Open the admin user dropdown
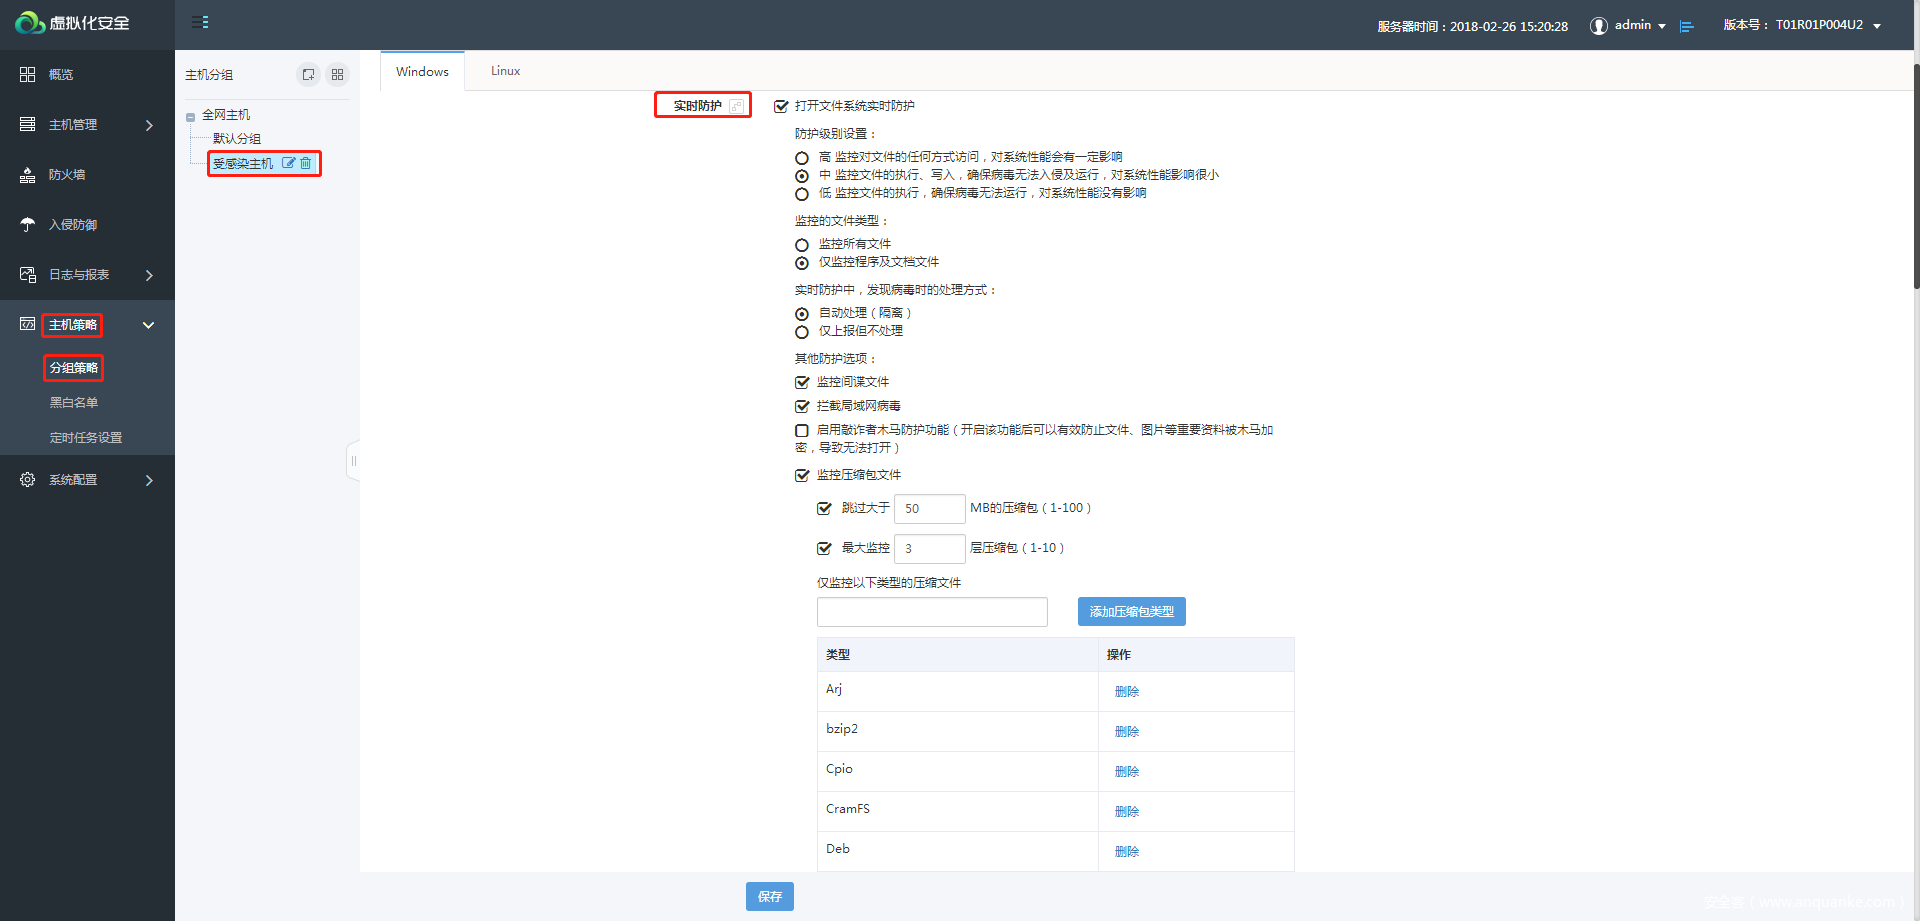Image resolution: width=1920 pixels, height=921 pixels. (x=1632, y=25)
